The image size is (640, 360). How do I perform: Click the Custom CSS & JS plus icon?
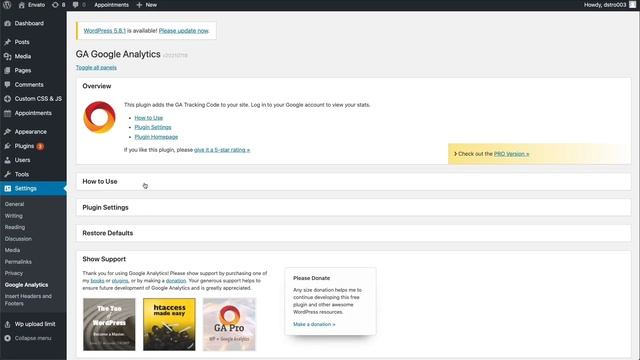coord(7,99)
